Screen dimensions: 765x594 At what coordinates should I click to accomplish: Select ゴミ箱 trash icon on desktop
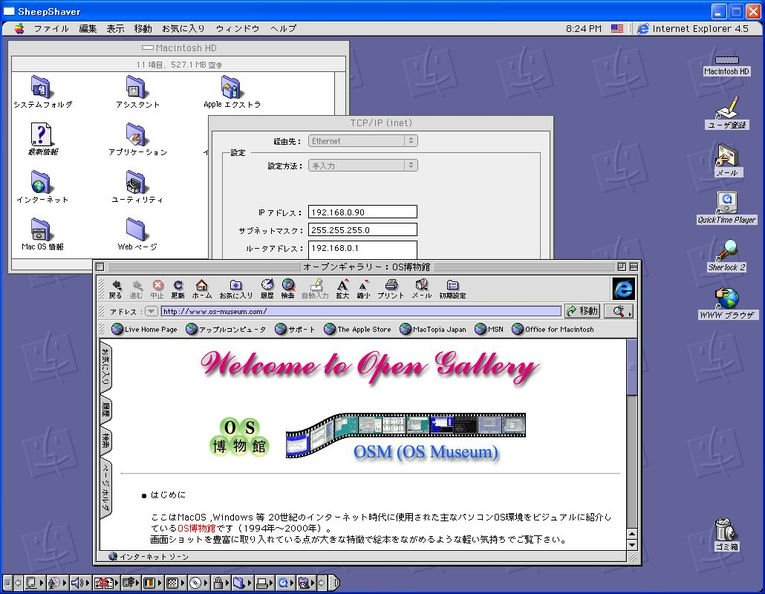(x=726, y=535)
